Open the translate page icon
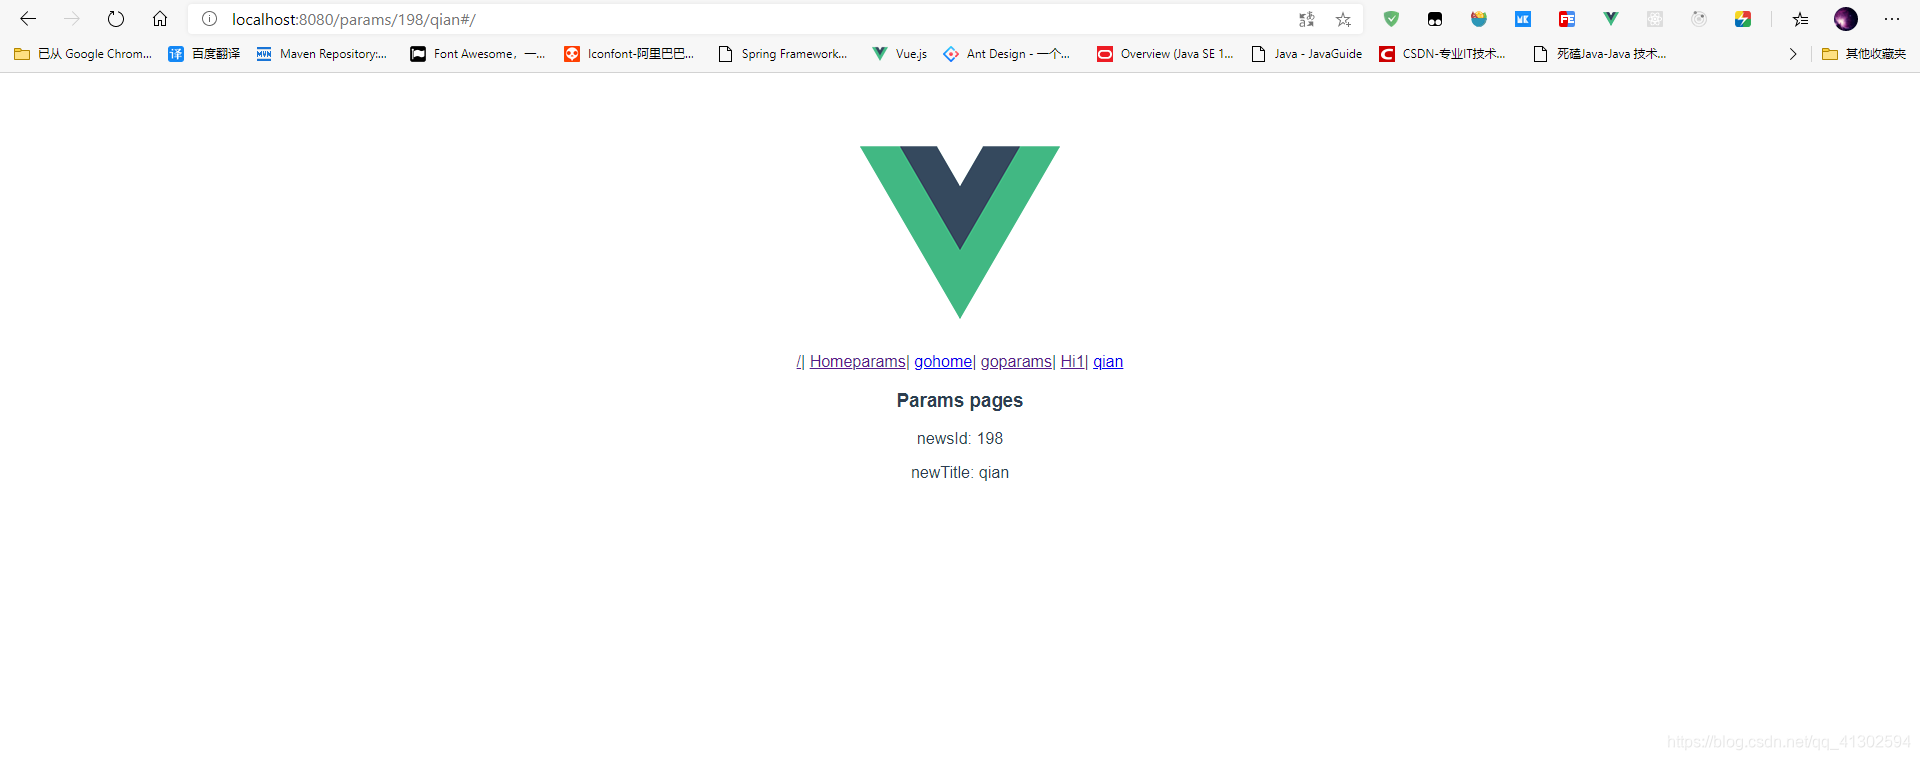 point(1306,19)
